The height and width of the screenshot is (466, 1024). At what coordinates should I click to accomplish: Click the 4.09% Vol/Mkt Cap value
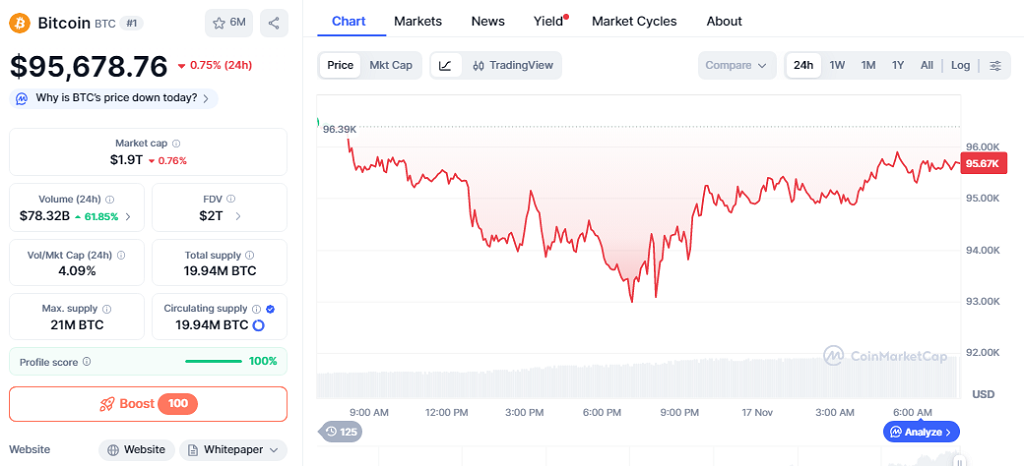point(77,271)
